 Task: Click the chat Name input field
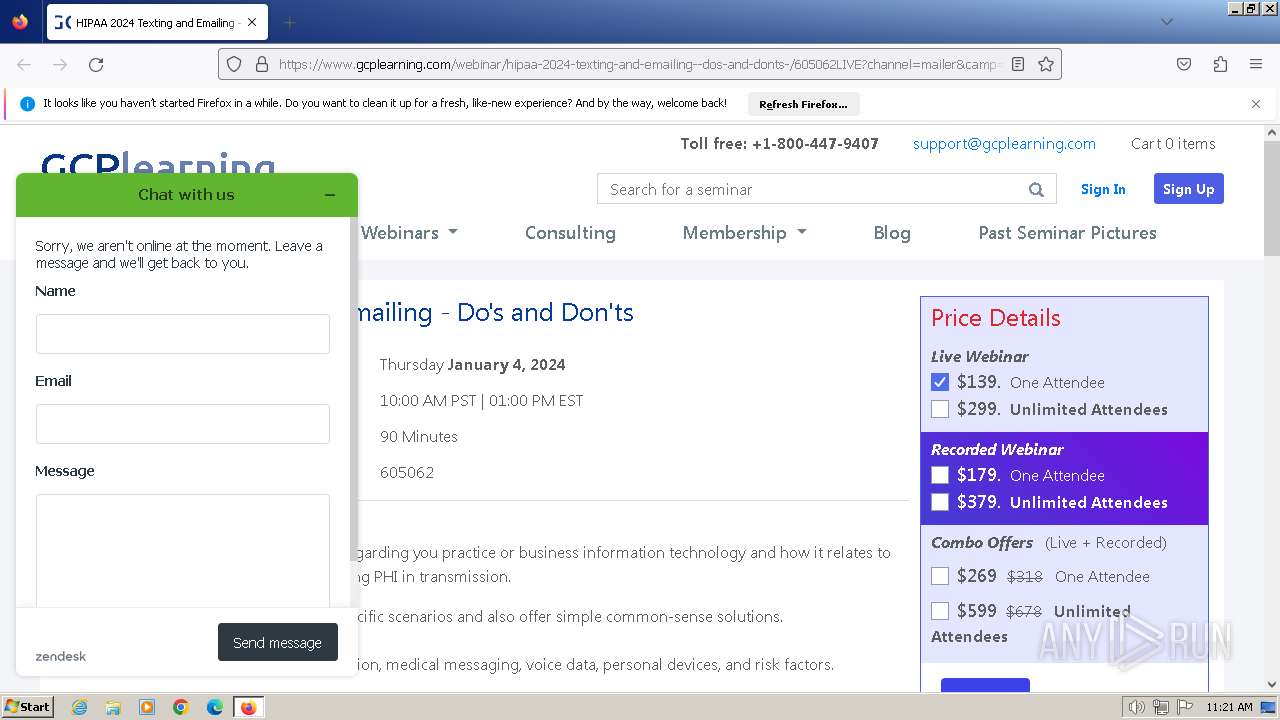click(183, 334)
